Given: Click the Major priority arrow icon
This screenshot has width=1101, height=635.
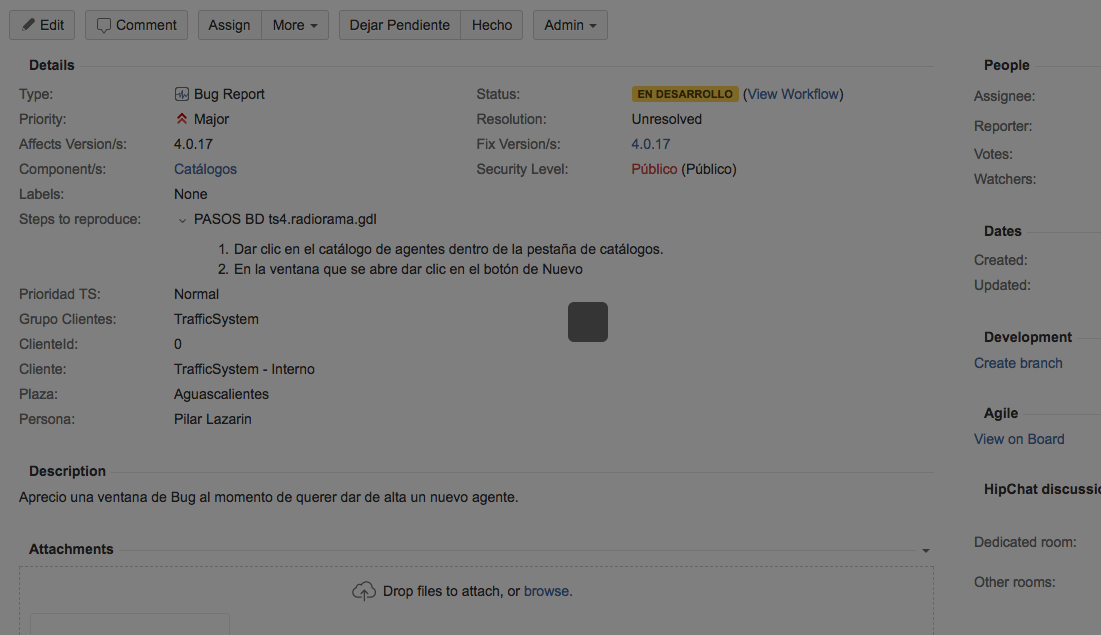Looking at the screenshot, I should pos(181,119).
